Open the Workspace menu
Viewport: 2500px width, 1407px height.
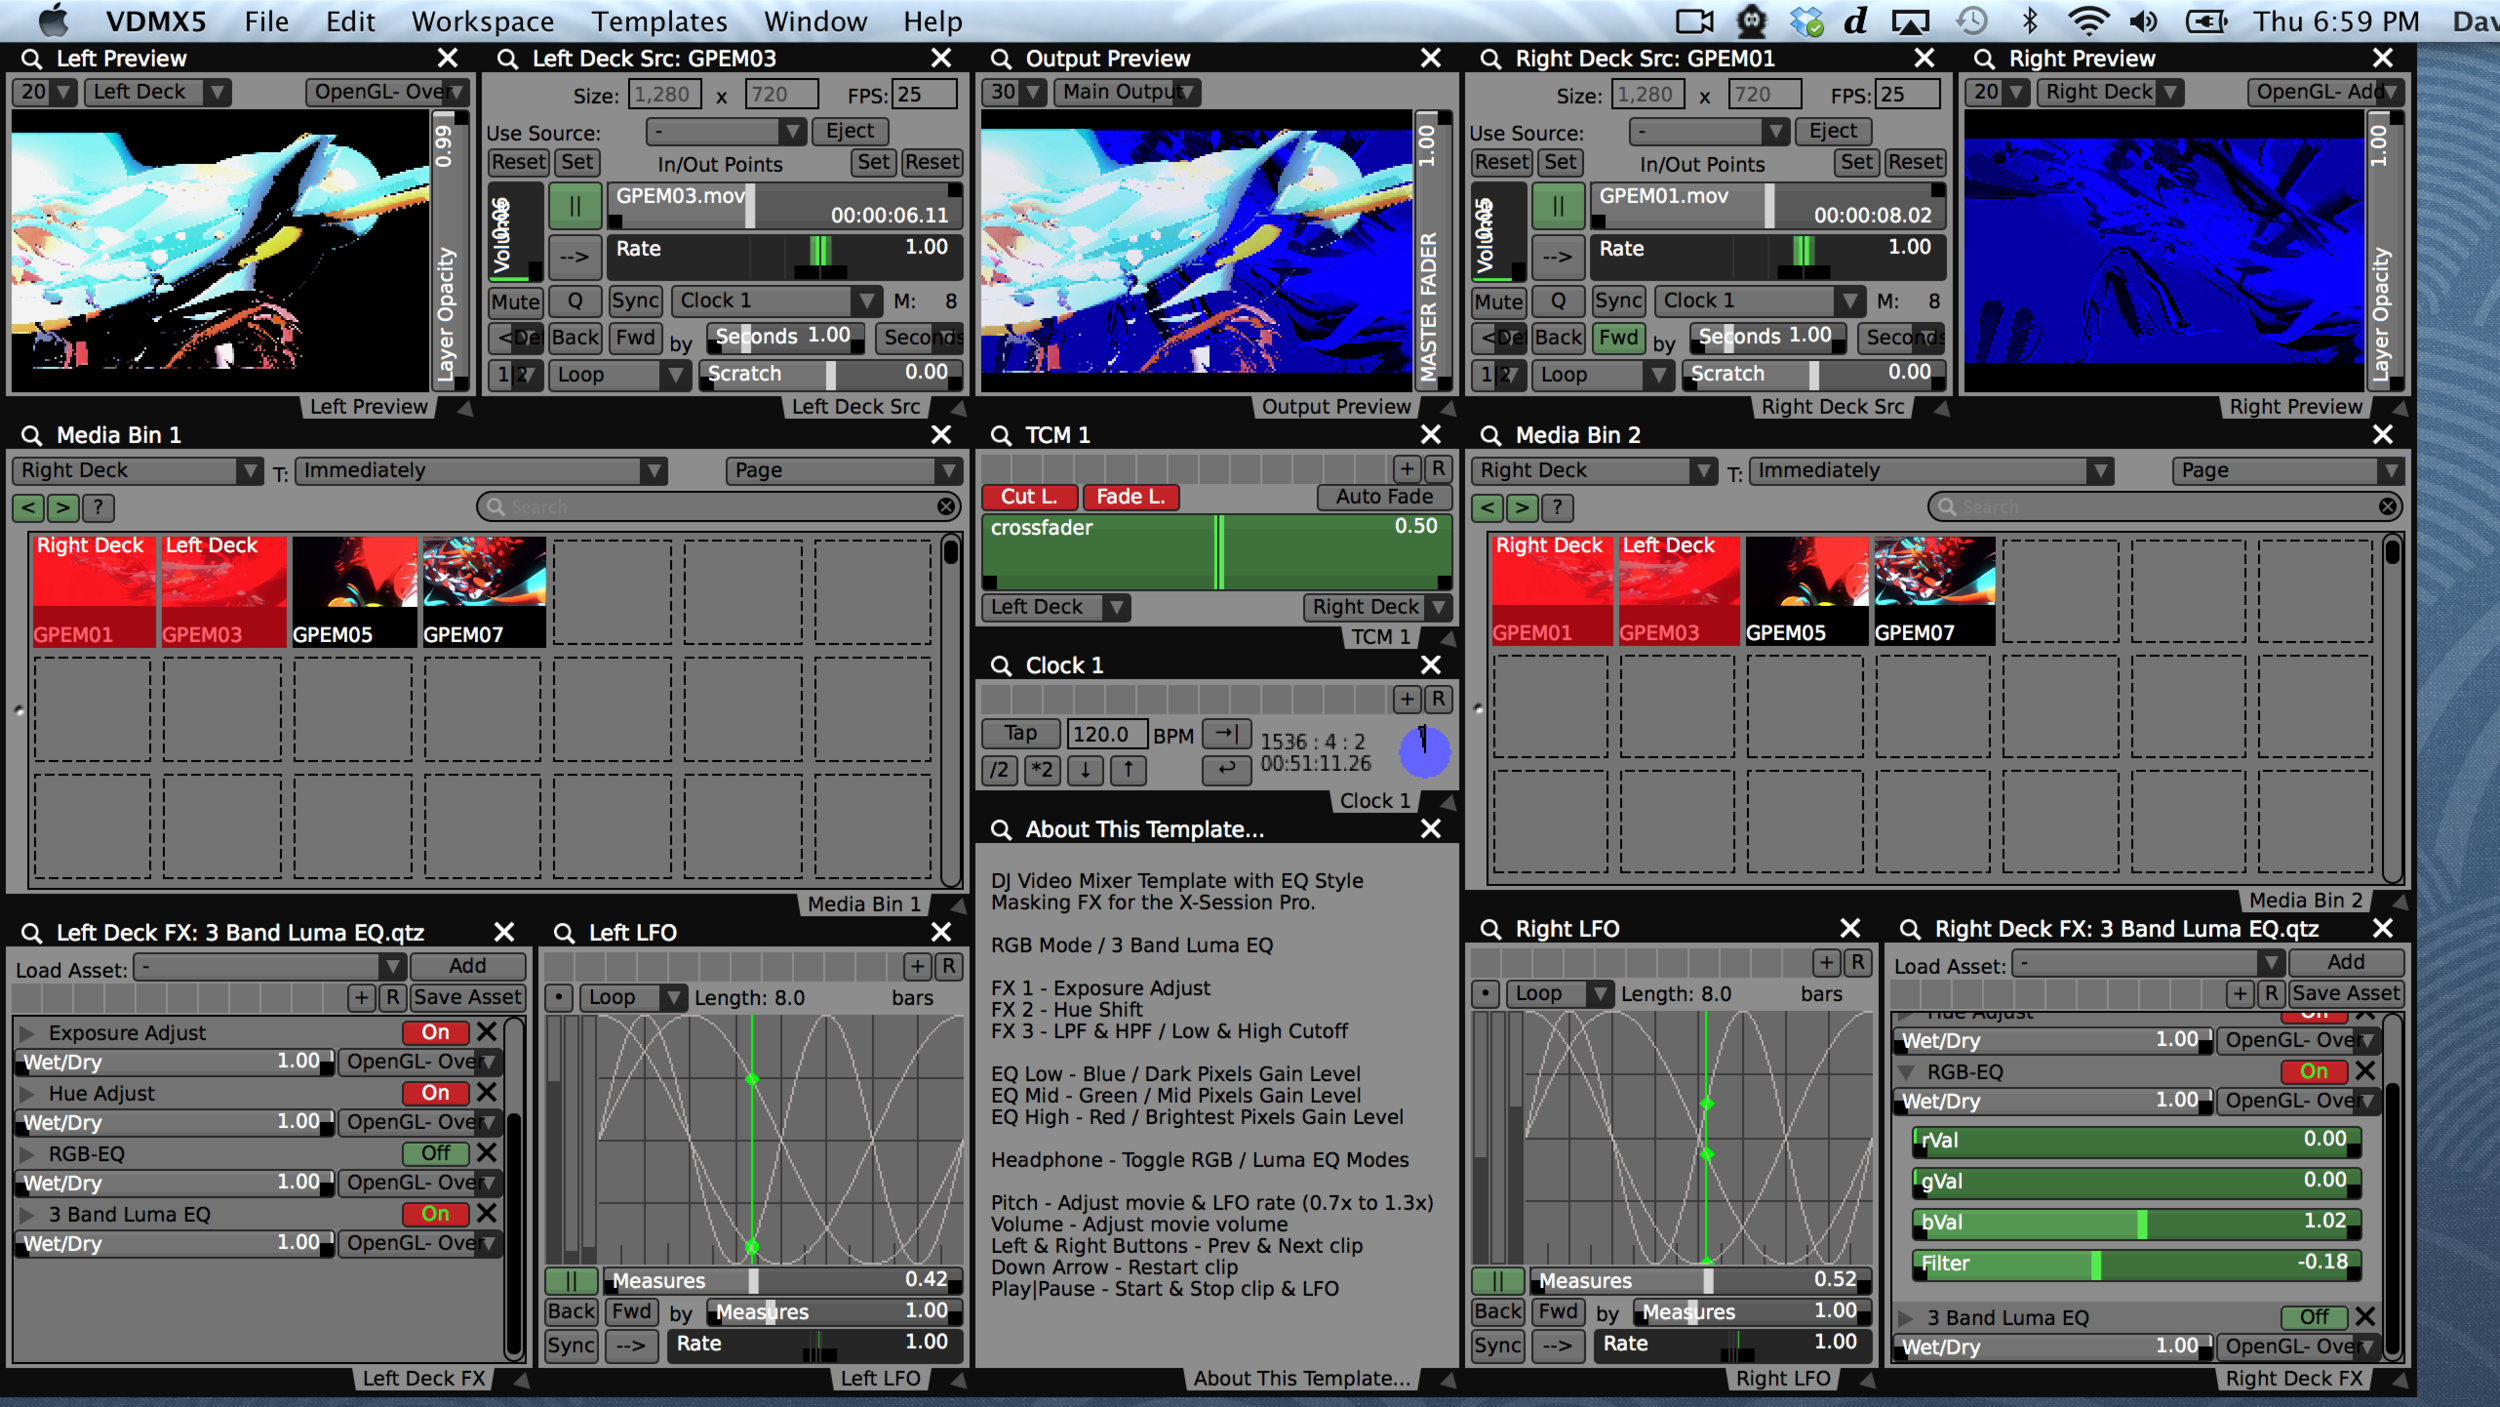(483, 21)
